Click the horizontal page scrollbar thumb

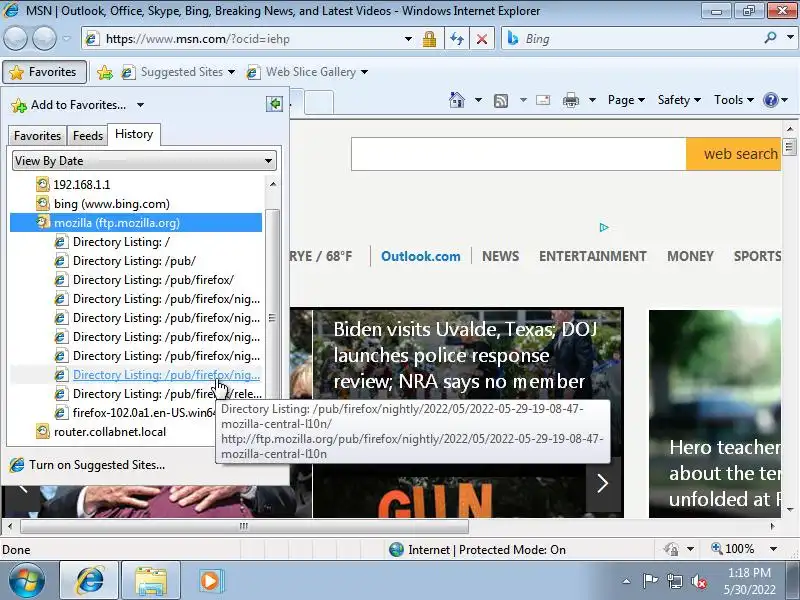click(x=244, y=526)
